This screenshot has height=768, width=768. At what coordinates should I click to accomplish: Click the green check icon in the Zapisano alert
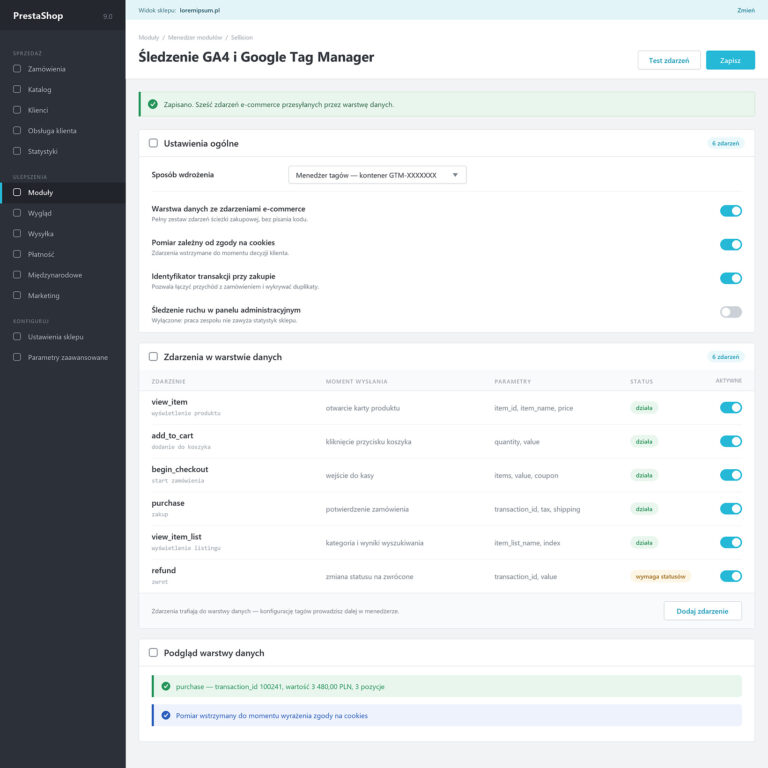(x=153, y=104)
